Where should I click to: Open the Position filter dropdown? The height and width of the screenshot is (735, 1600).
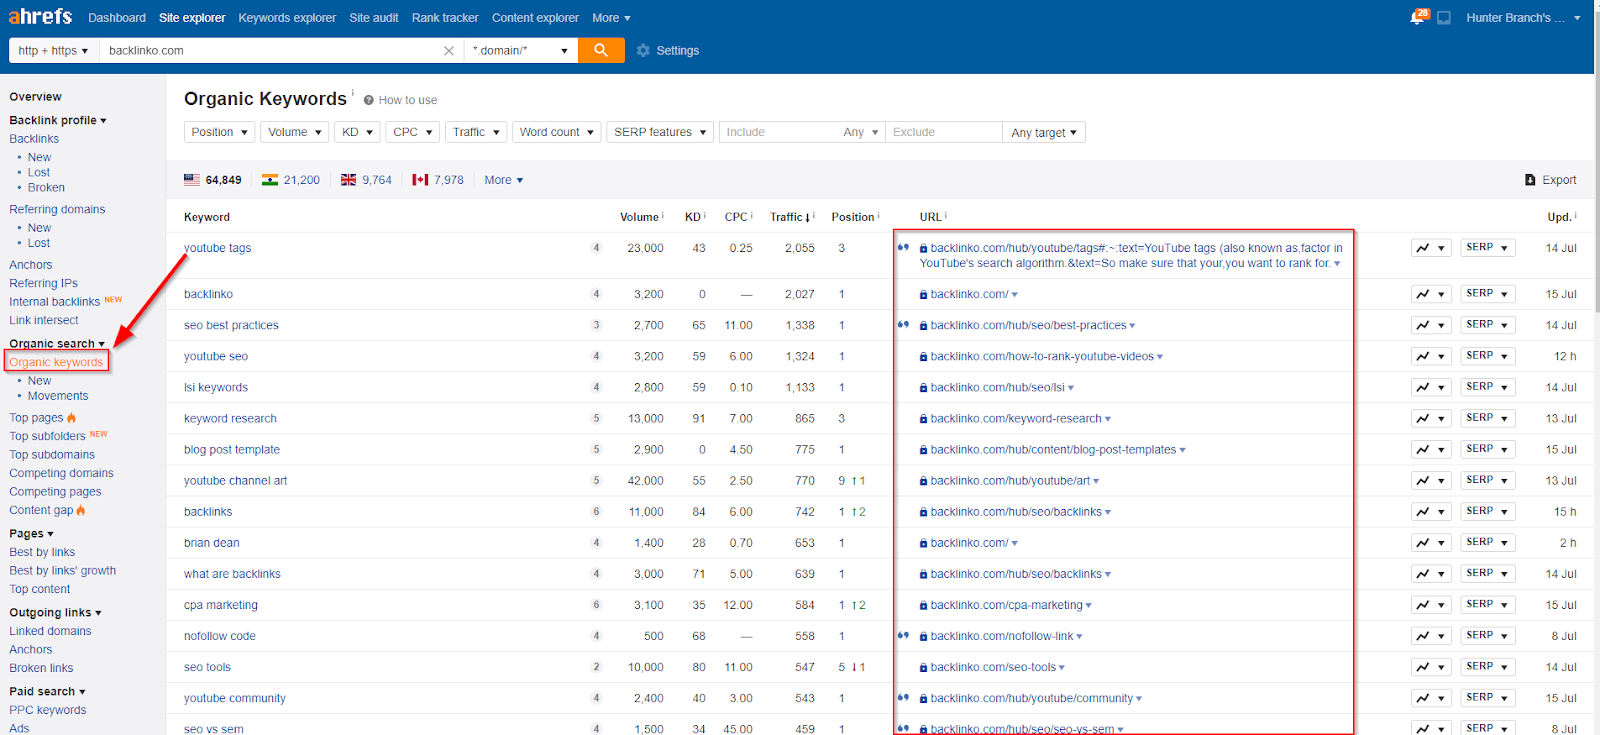pyautogui.click(x=219, y=132)
